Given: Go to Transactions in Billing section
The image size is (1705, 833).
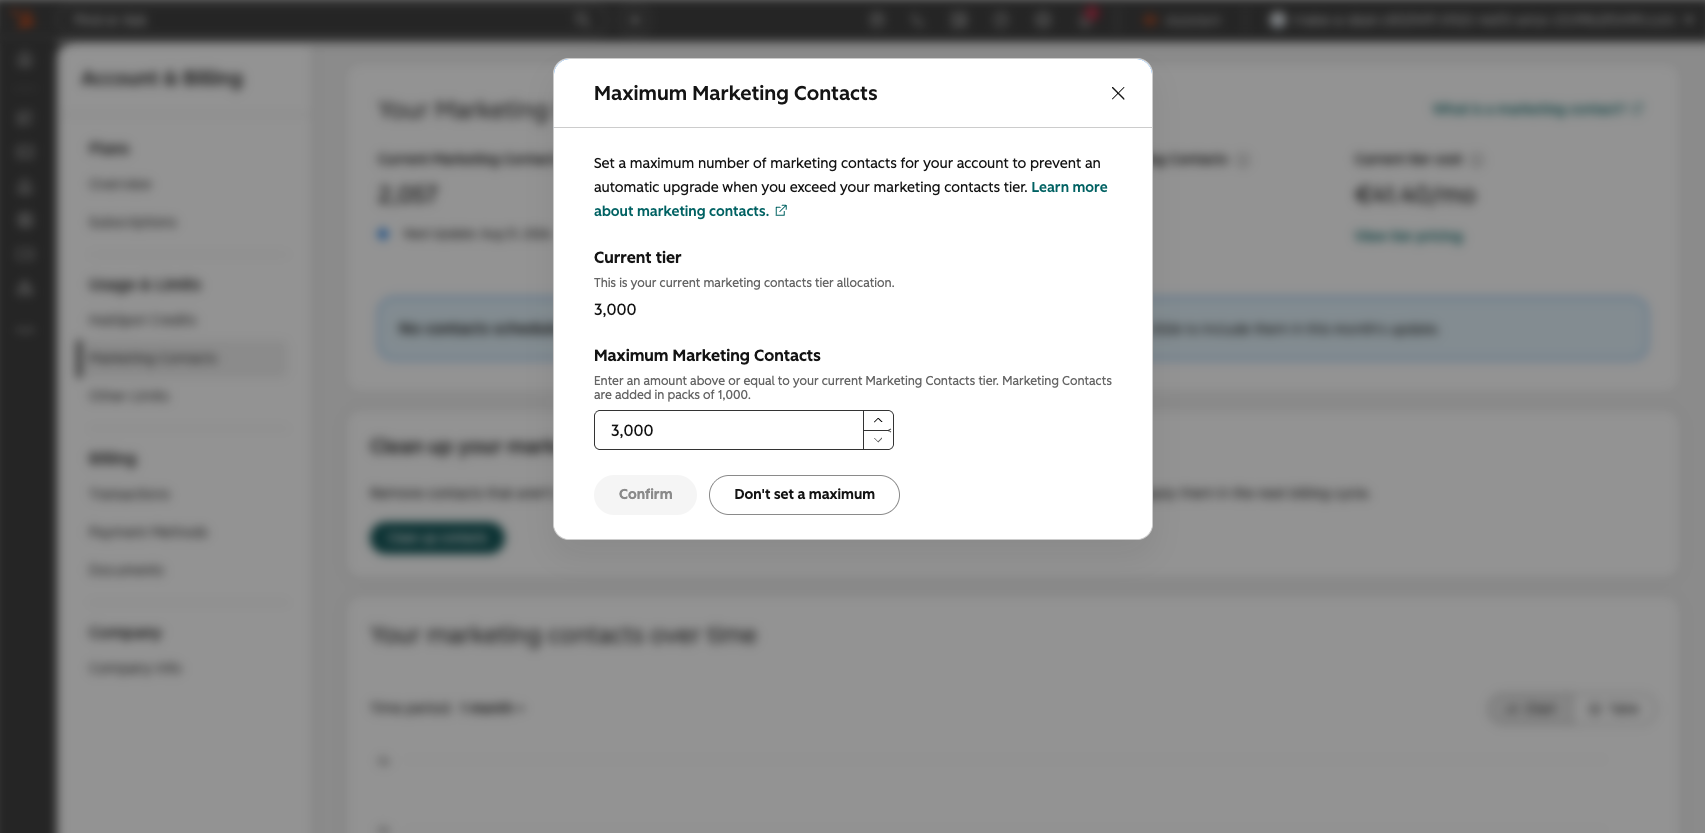Looking at the screenshot, I should (x=130, y=494).
